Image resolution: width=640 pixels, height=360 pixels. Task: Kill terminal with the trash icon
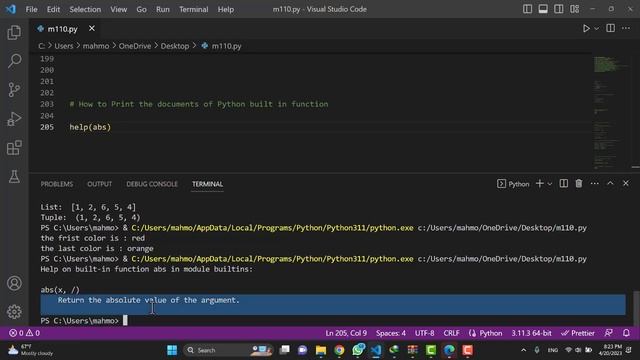click(x=579, y=184)
